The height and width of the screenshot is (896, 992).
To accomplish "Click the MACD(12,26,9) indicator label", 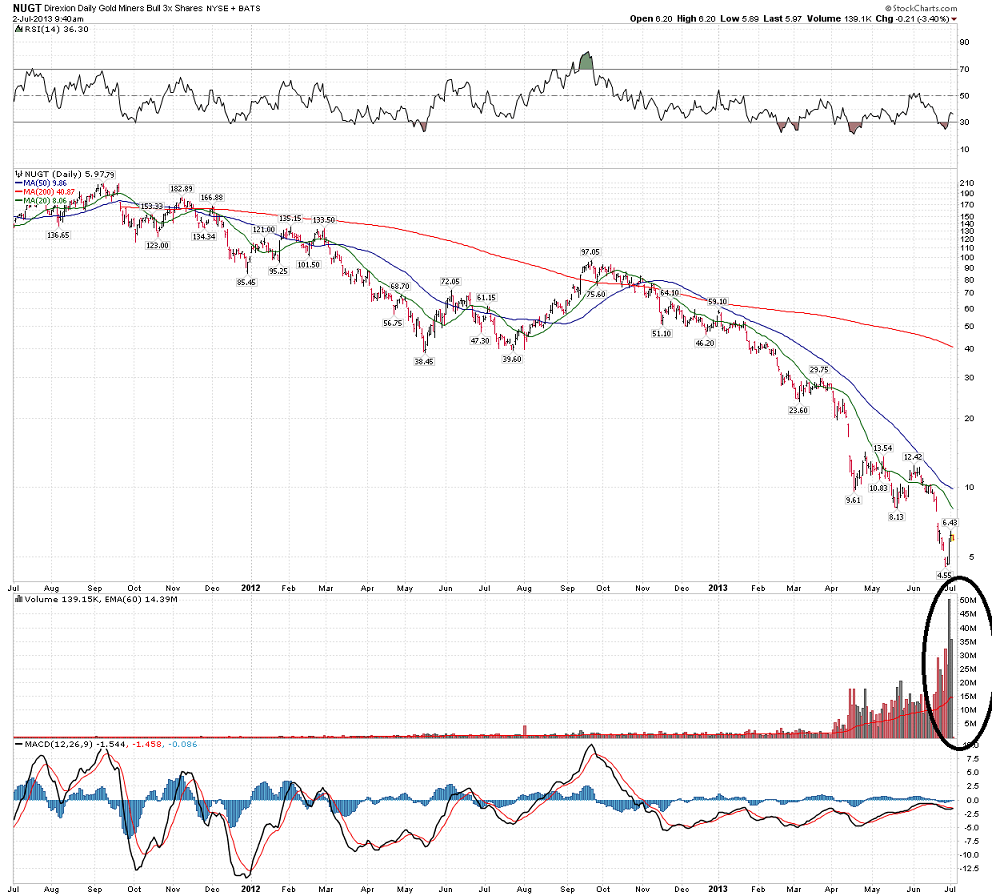I will (x=61, y=744).
